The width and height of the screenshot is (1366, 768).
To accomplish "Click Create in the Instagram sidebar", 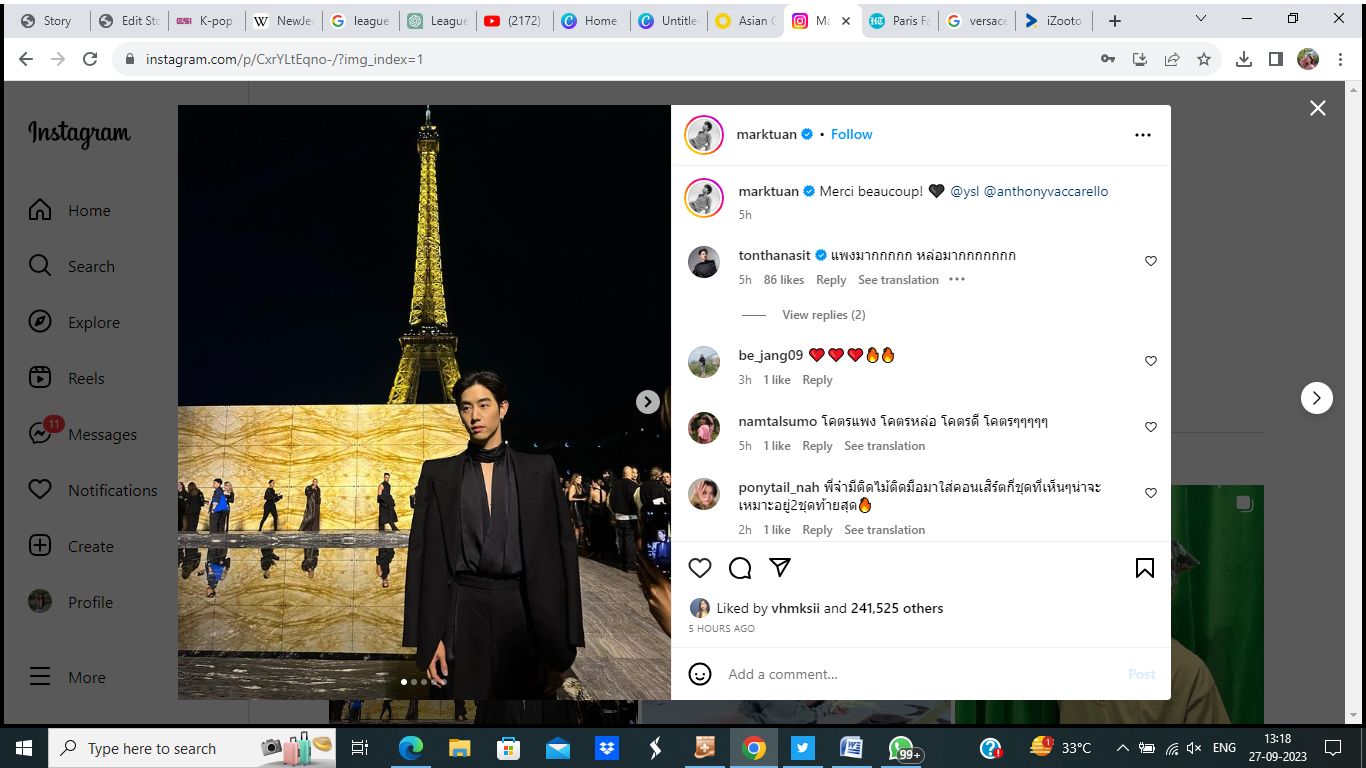I will pyautogui.click(x=70, y=546).
